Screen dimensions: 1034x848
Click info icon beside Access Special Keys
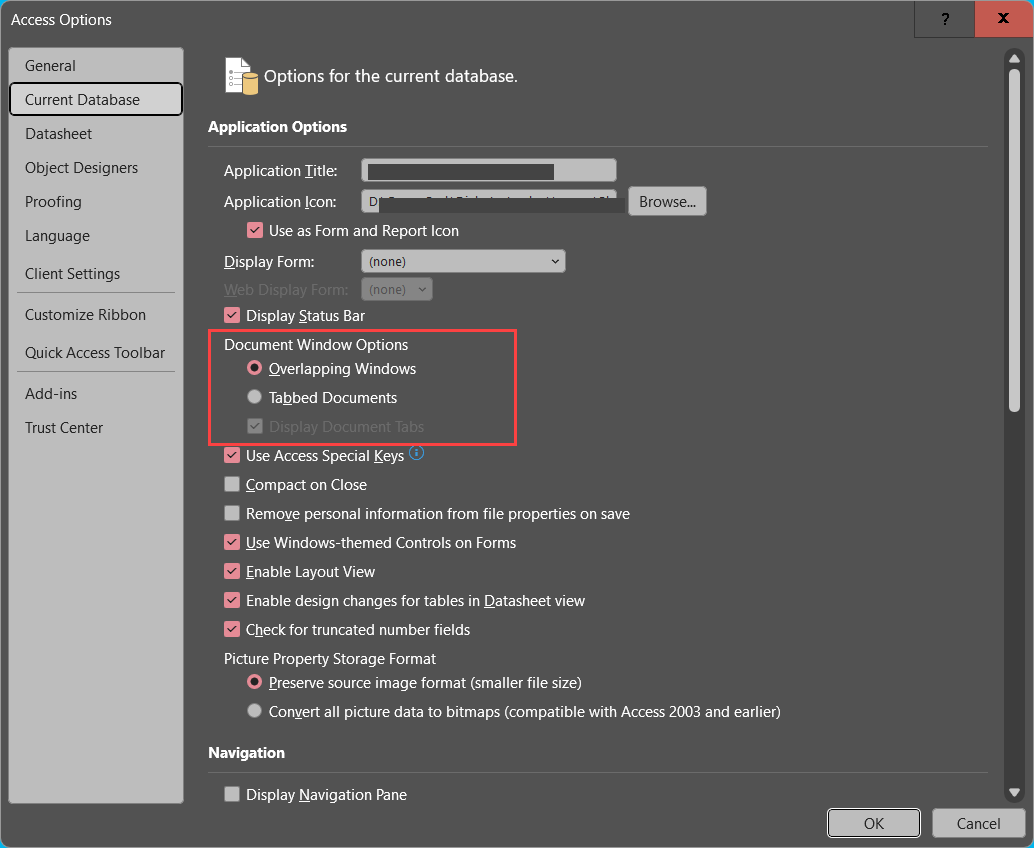417,453
